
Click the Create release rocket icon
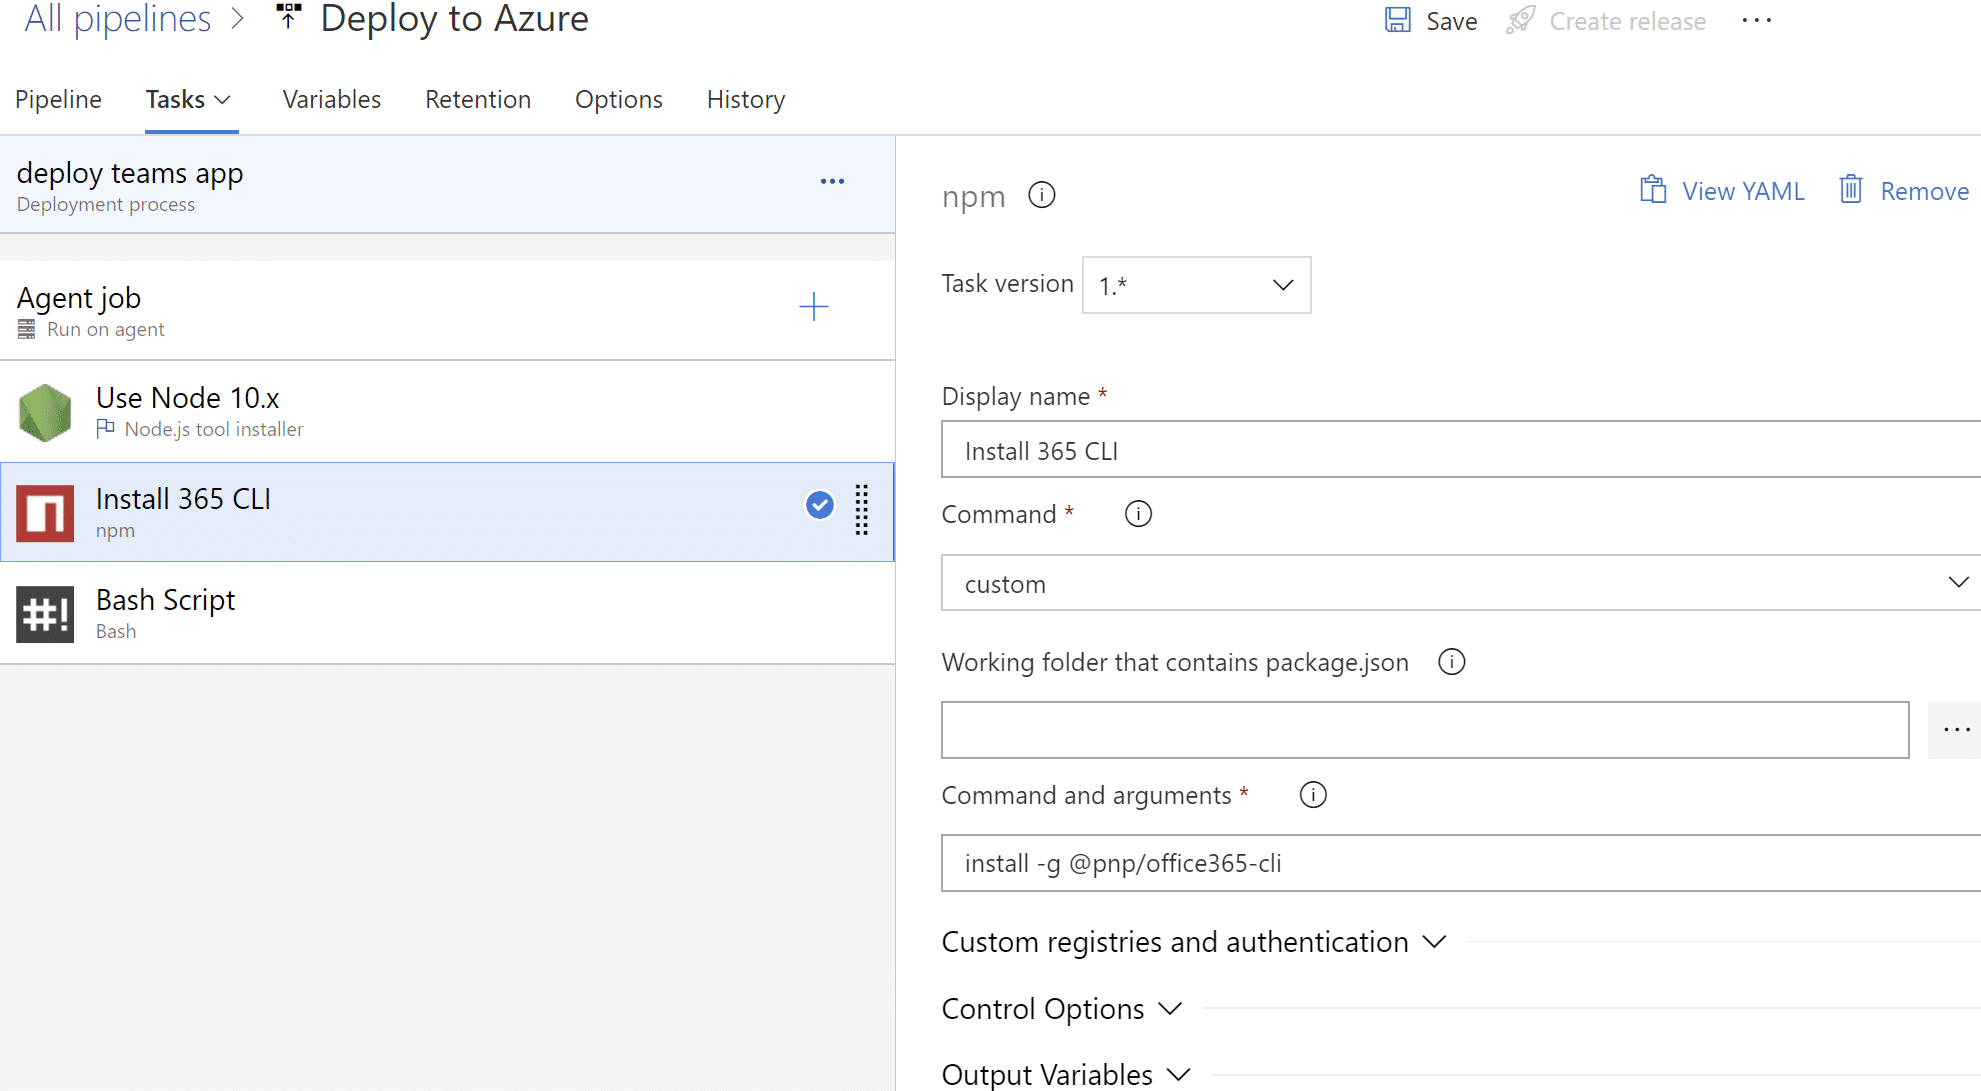point(1521,20)
